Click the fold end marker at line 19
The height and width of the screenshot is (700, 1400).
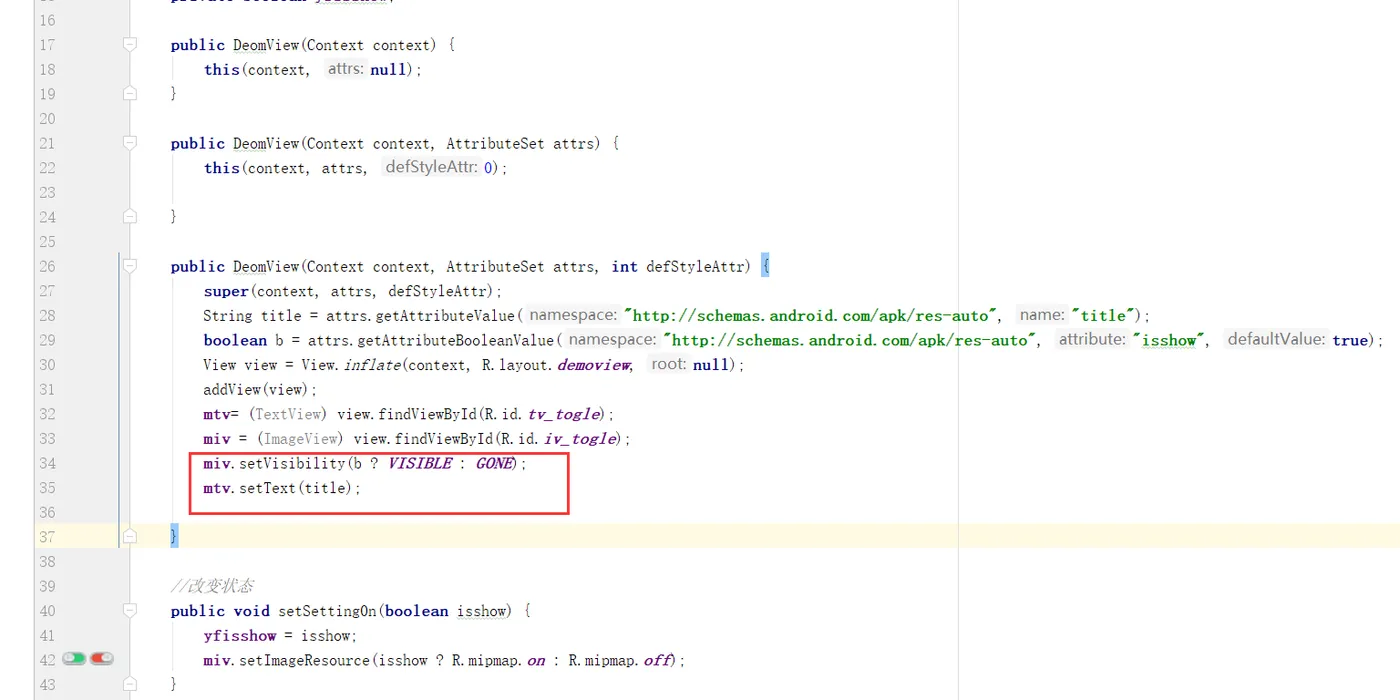point(129,93)
